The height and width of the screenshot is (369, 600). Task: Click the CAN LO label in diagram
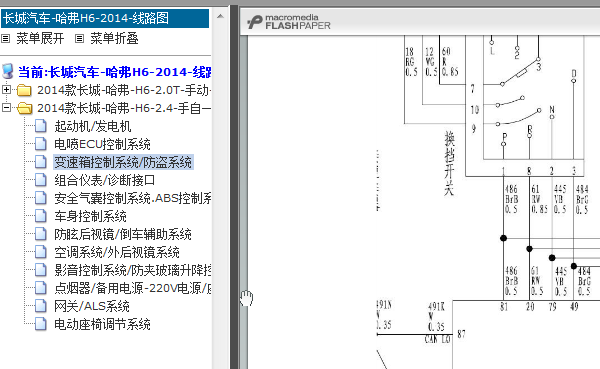pyautogui.click(x=437, y=339)
